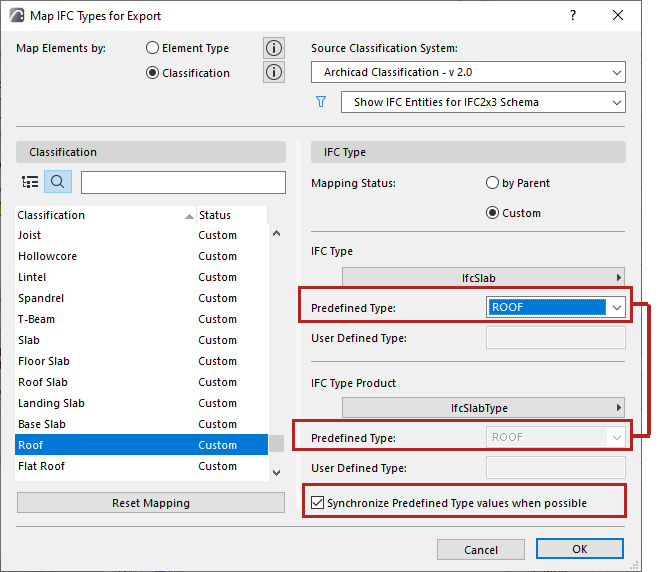Image resolution: width=658 pixels, height=572 pixels.
Task: Click the blue filter funnel icon
Action: [321, 102]
